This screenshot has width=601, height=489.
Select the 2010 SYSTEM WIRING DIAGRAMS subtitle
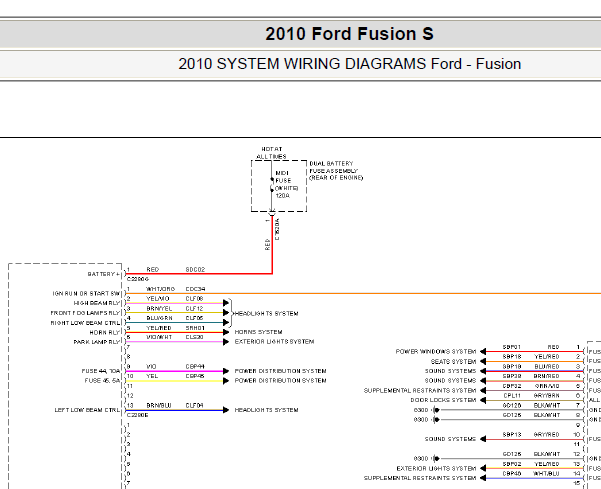click(x=350, y=64)
